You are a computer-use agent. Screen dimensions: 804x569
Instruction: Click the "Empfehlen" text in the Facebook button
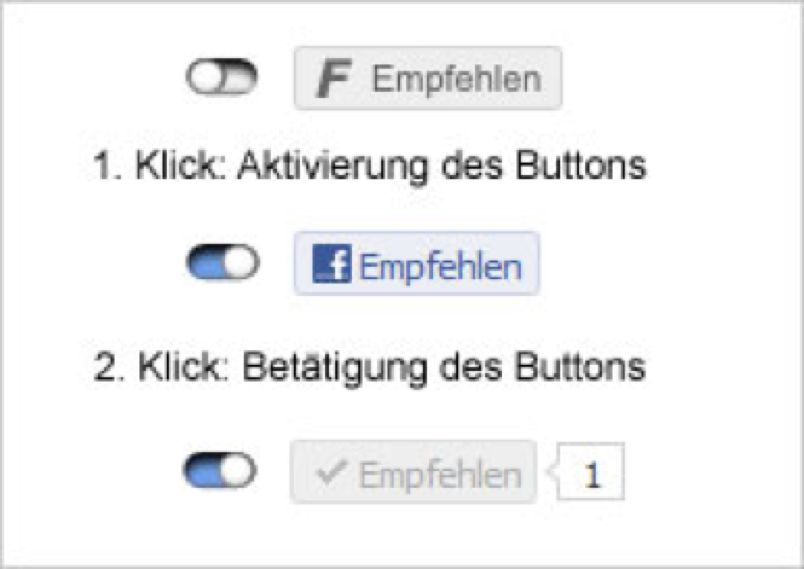[x=440, y=267]
